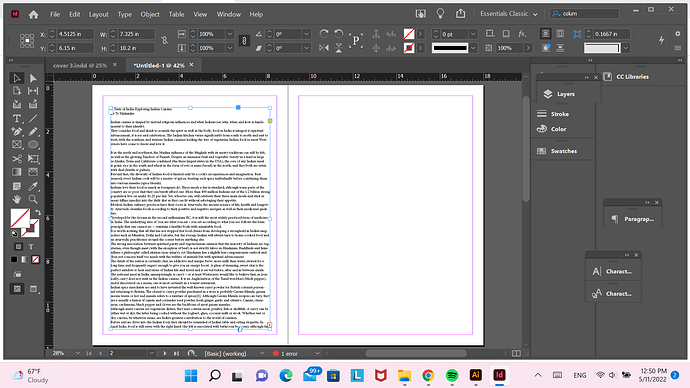Expand the stroke weight dropdown
This screenshot has width=690, height=388.
tap(473, 34)
